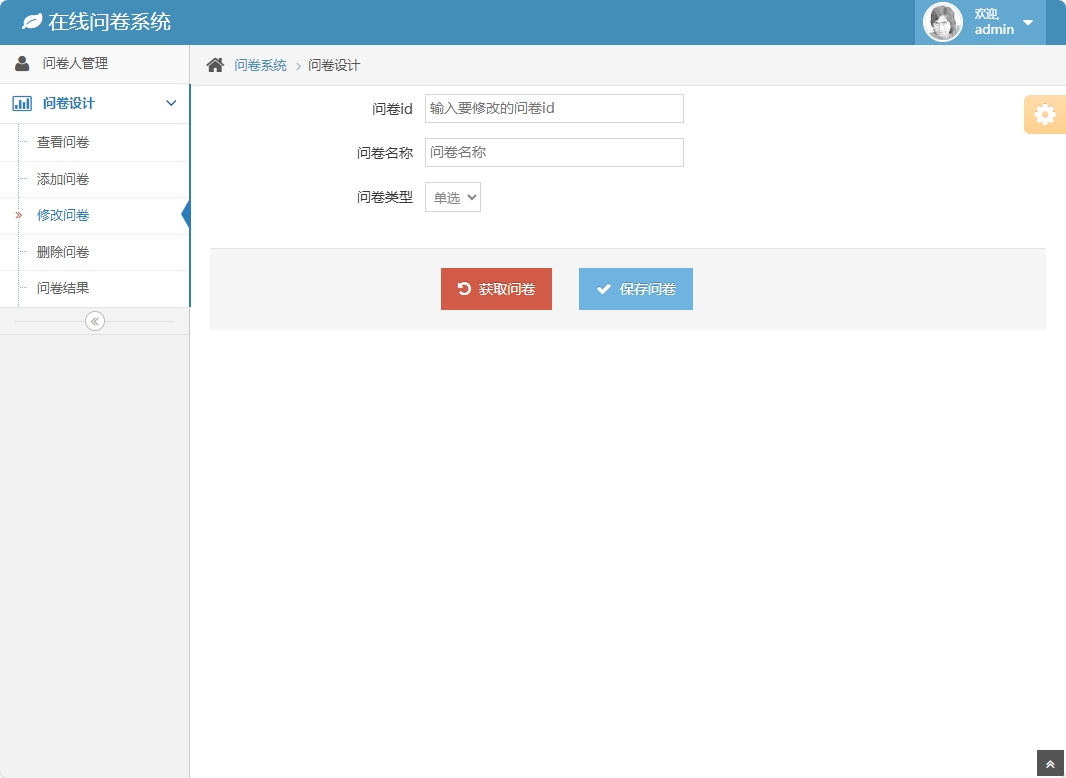
Task: Collapse the 问卷设计 submenu via its chevron
Action: pyautogui.click(x=171, y=103)
